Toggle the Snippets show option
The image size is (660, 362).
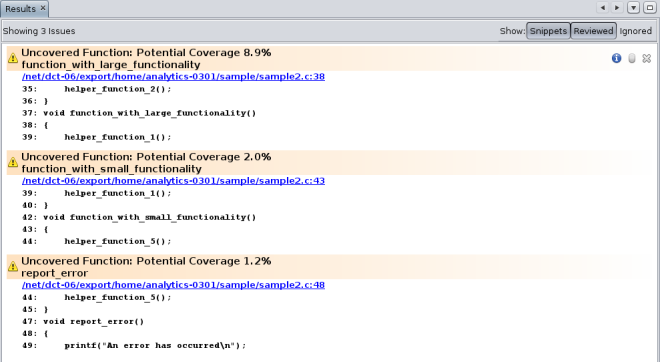coord(548,31)
